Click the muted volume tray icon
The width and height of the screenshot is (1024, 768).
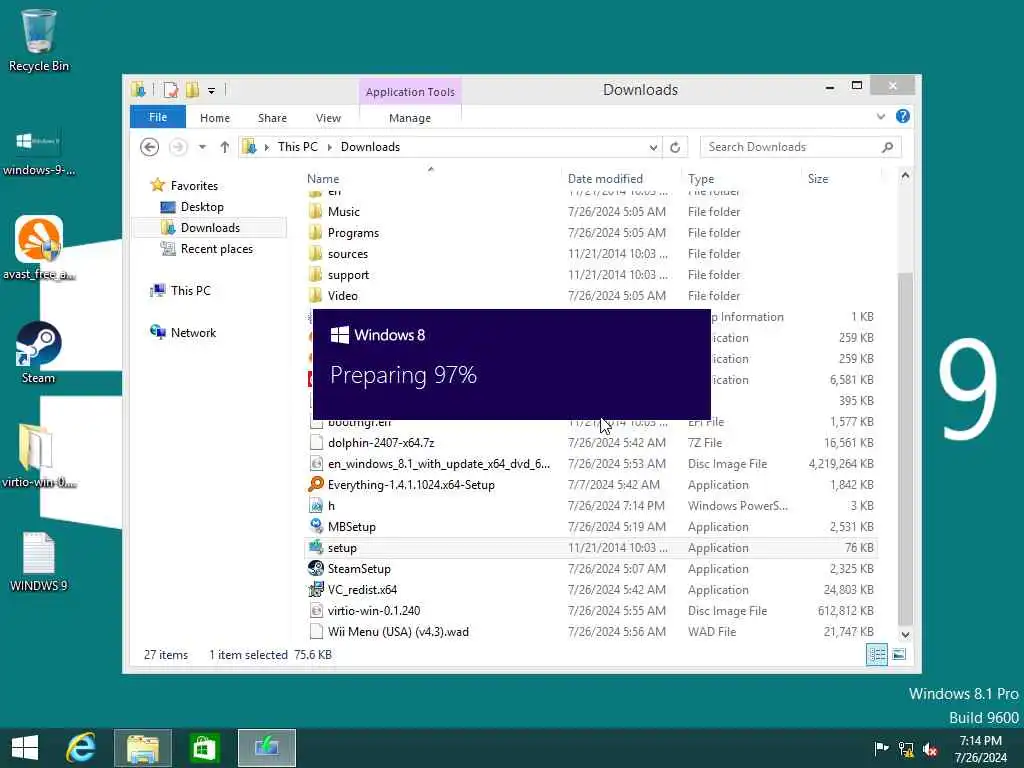point(930,748)
